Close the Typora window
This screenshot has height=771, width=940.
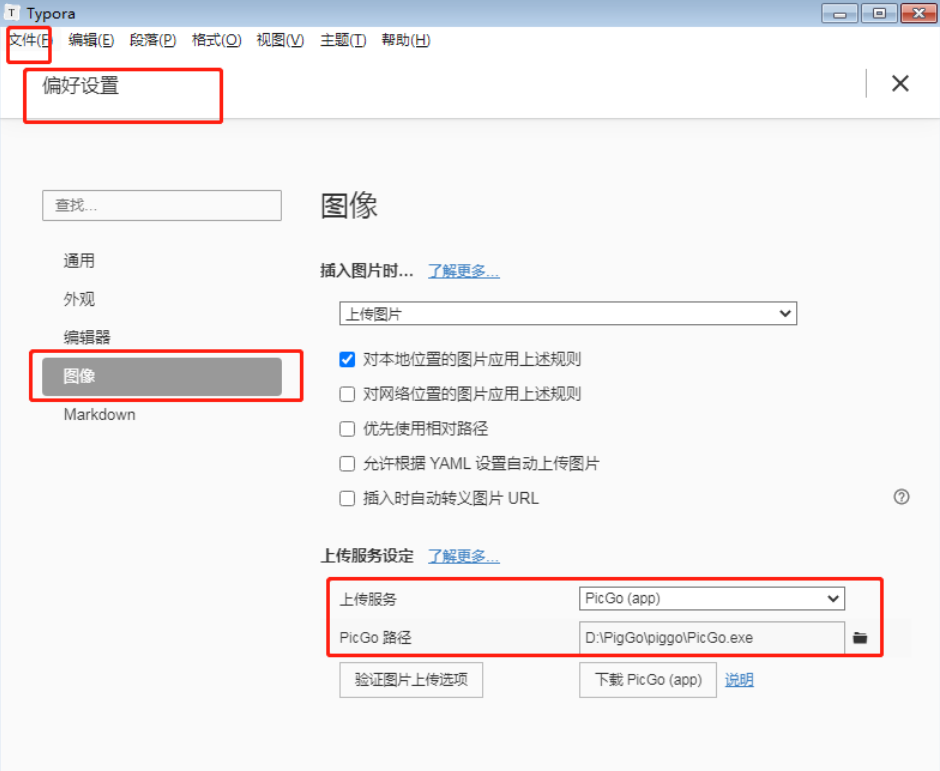918,13
